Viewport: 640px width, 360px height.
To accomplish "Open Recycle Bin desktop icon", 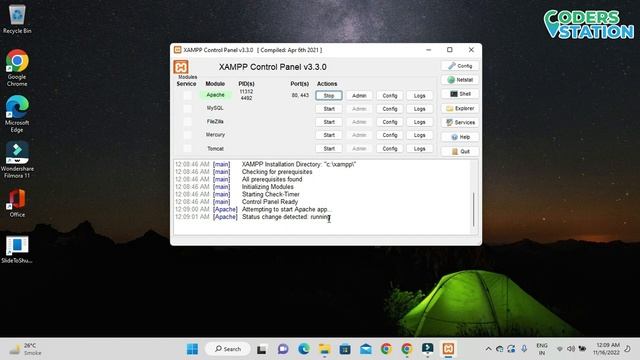I will 17,18.
